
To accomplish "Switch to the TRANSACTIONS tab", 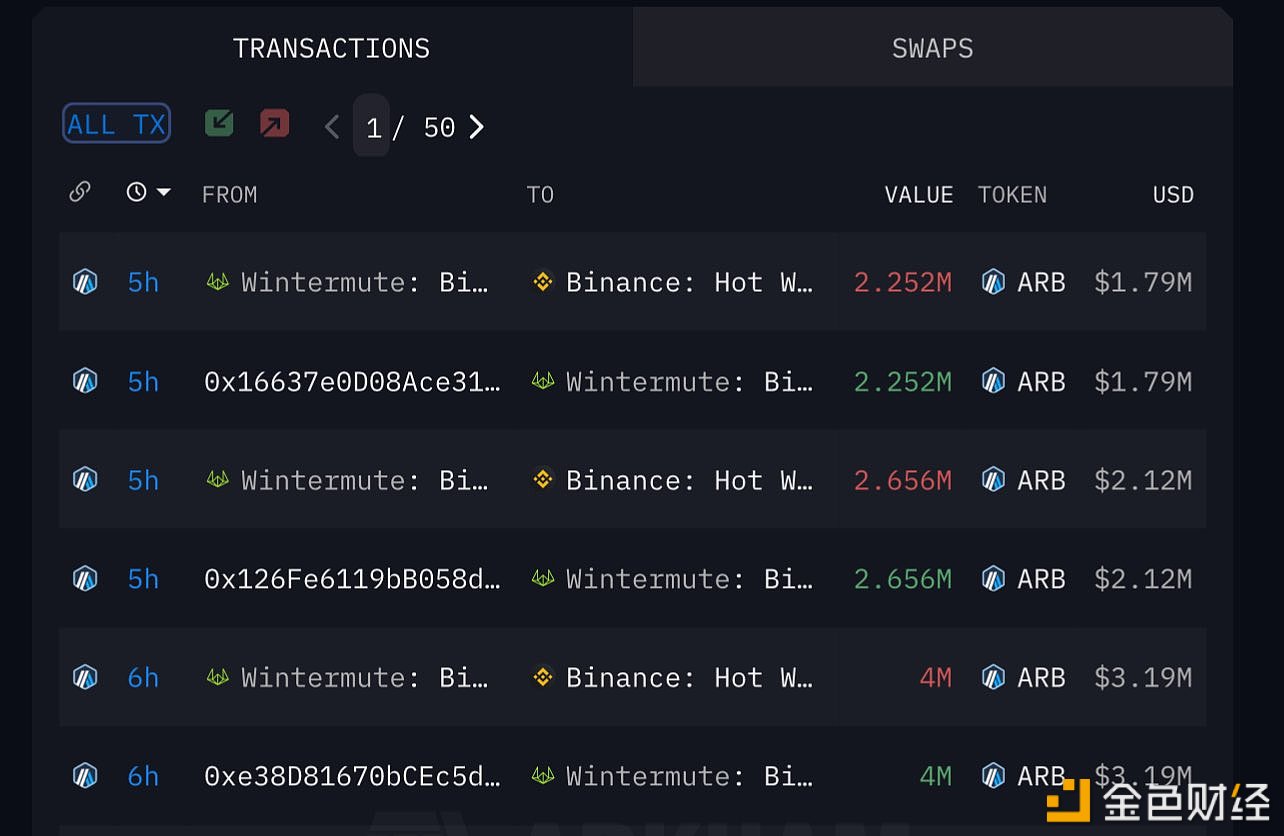I will point(332,48).
